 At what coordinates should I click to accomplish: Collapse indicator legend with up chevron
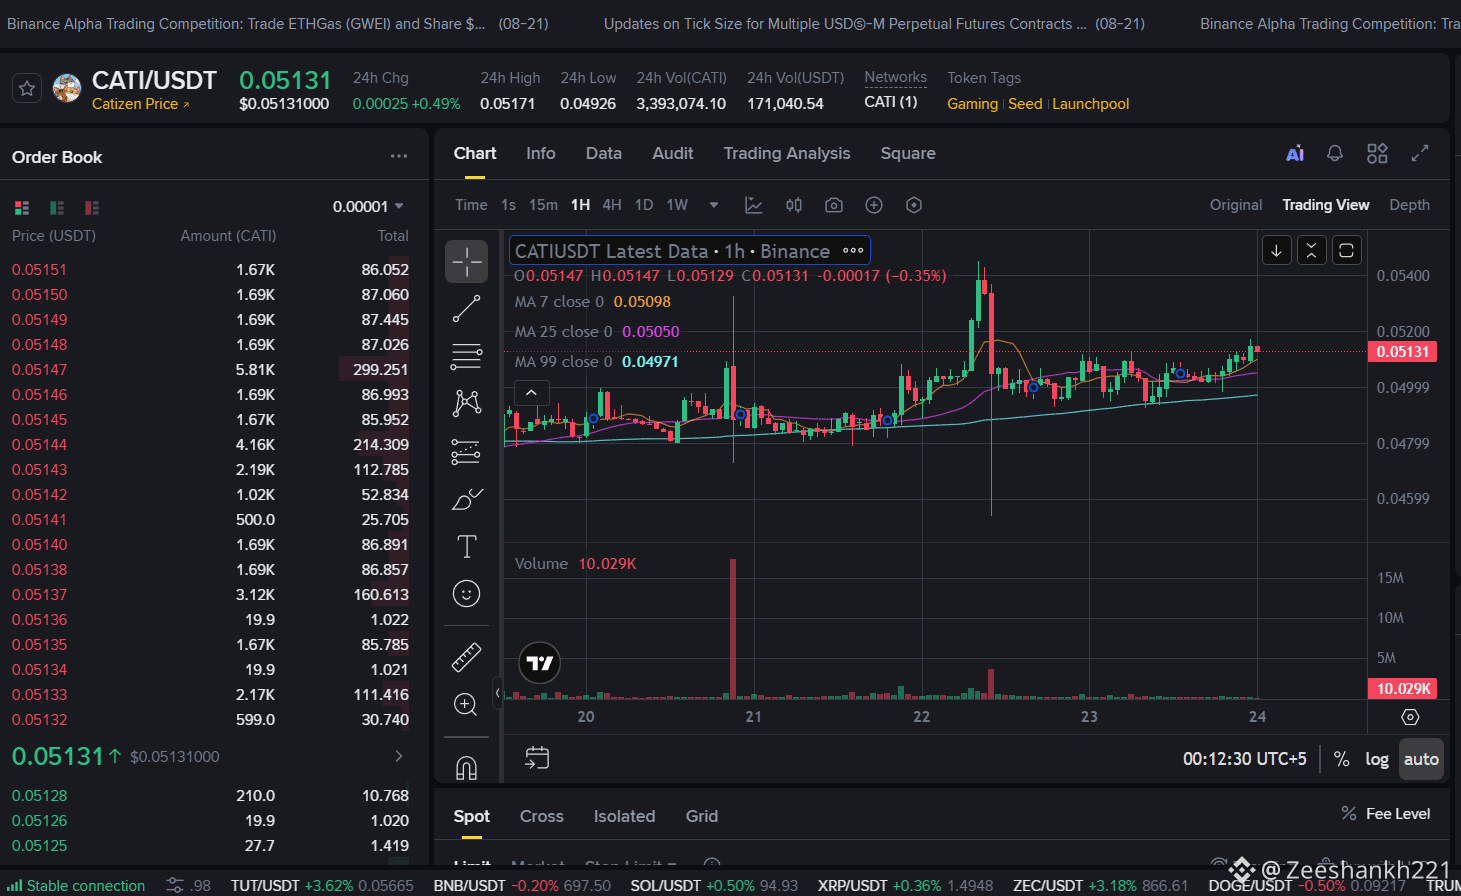click(x=531, y=393)
